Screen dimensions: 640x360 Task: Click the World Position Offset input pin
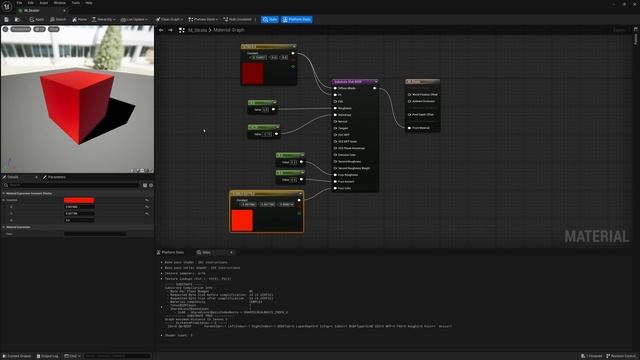[409, 94]
